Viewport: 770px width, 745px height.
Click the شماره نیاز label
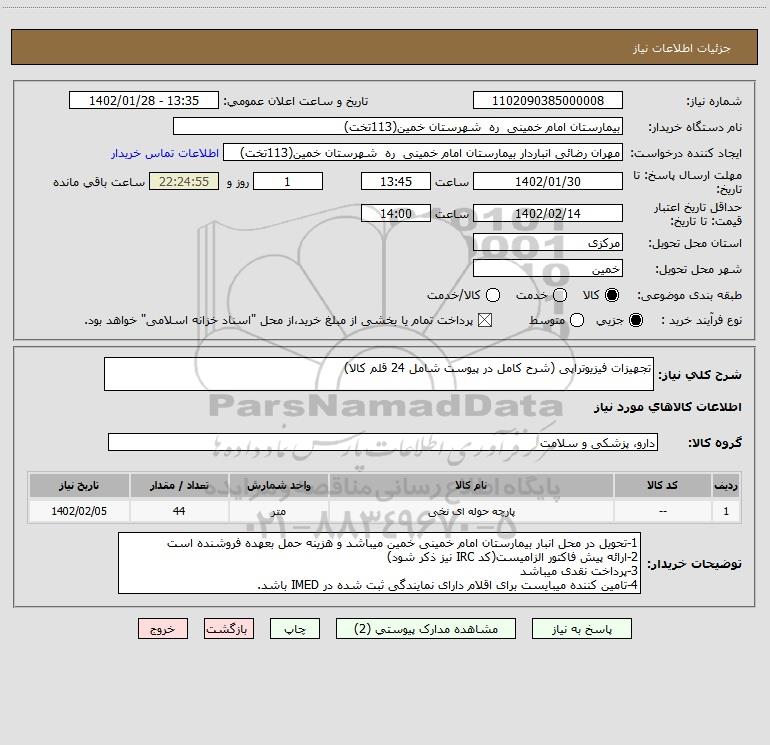tap(714, 102)
